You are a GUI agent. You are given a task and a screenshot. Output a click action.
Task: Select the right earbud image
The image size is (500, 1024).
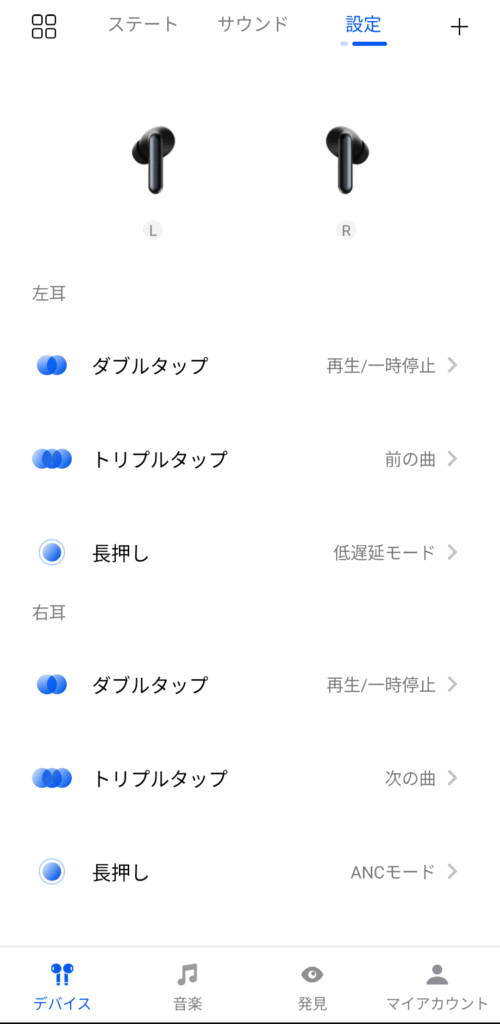(347, 160)
